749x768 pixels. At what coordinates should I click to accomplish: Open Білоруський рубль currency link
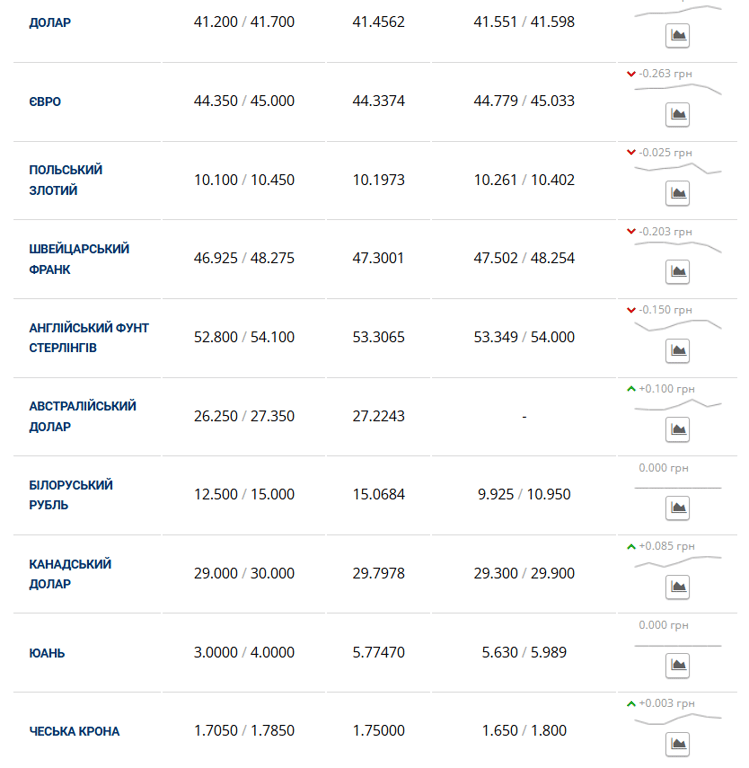(71, 495)
